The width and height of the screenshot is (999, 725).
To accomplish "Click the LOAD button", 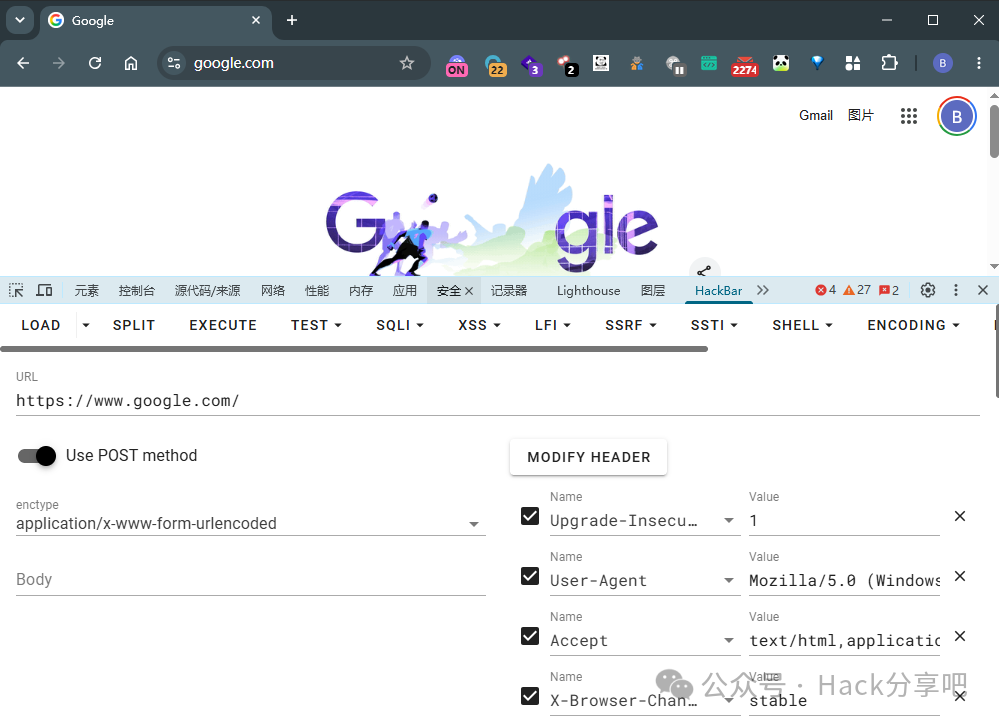I will pos(41,326).
